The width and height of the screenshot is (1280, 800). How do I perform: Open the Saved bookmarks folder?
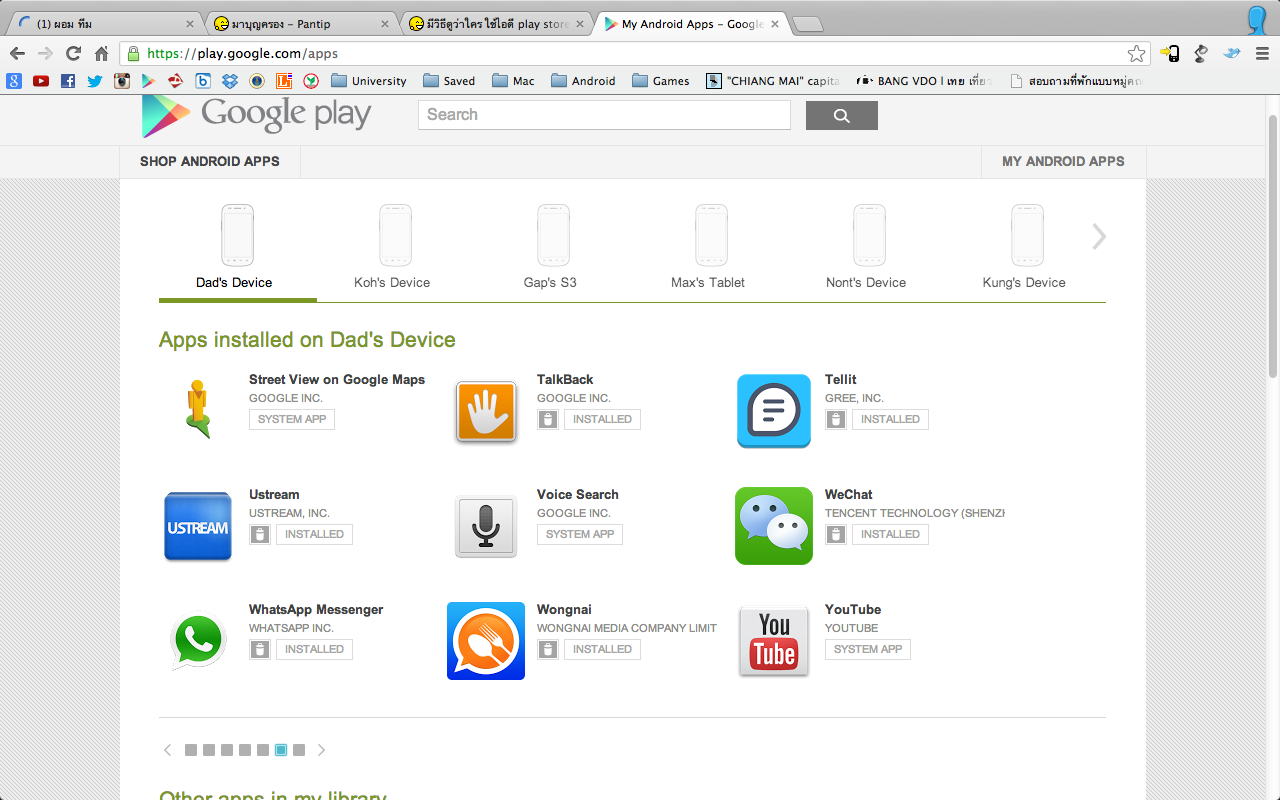pos(449,81)
